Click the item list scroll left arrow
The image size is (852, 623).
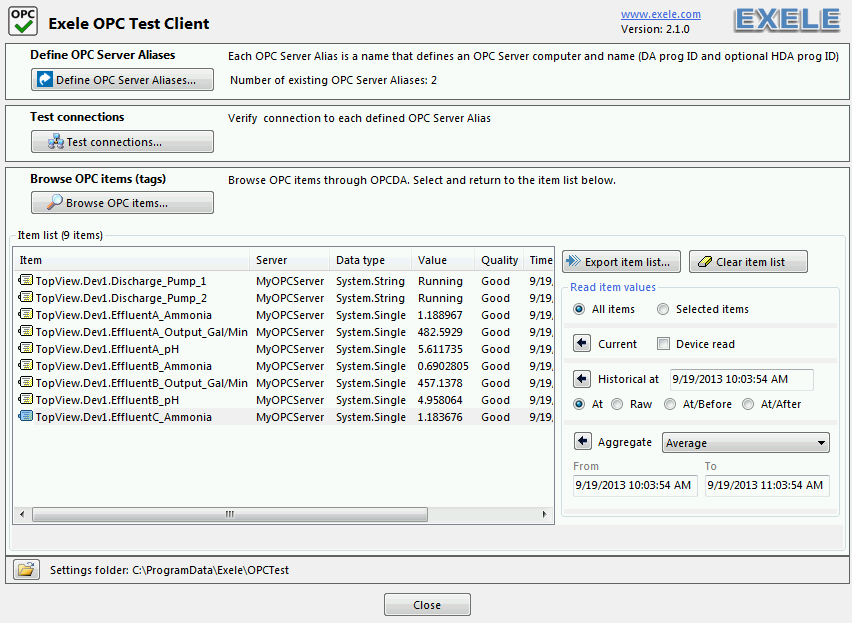tap(22, 514)
